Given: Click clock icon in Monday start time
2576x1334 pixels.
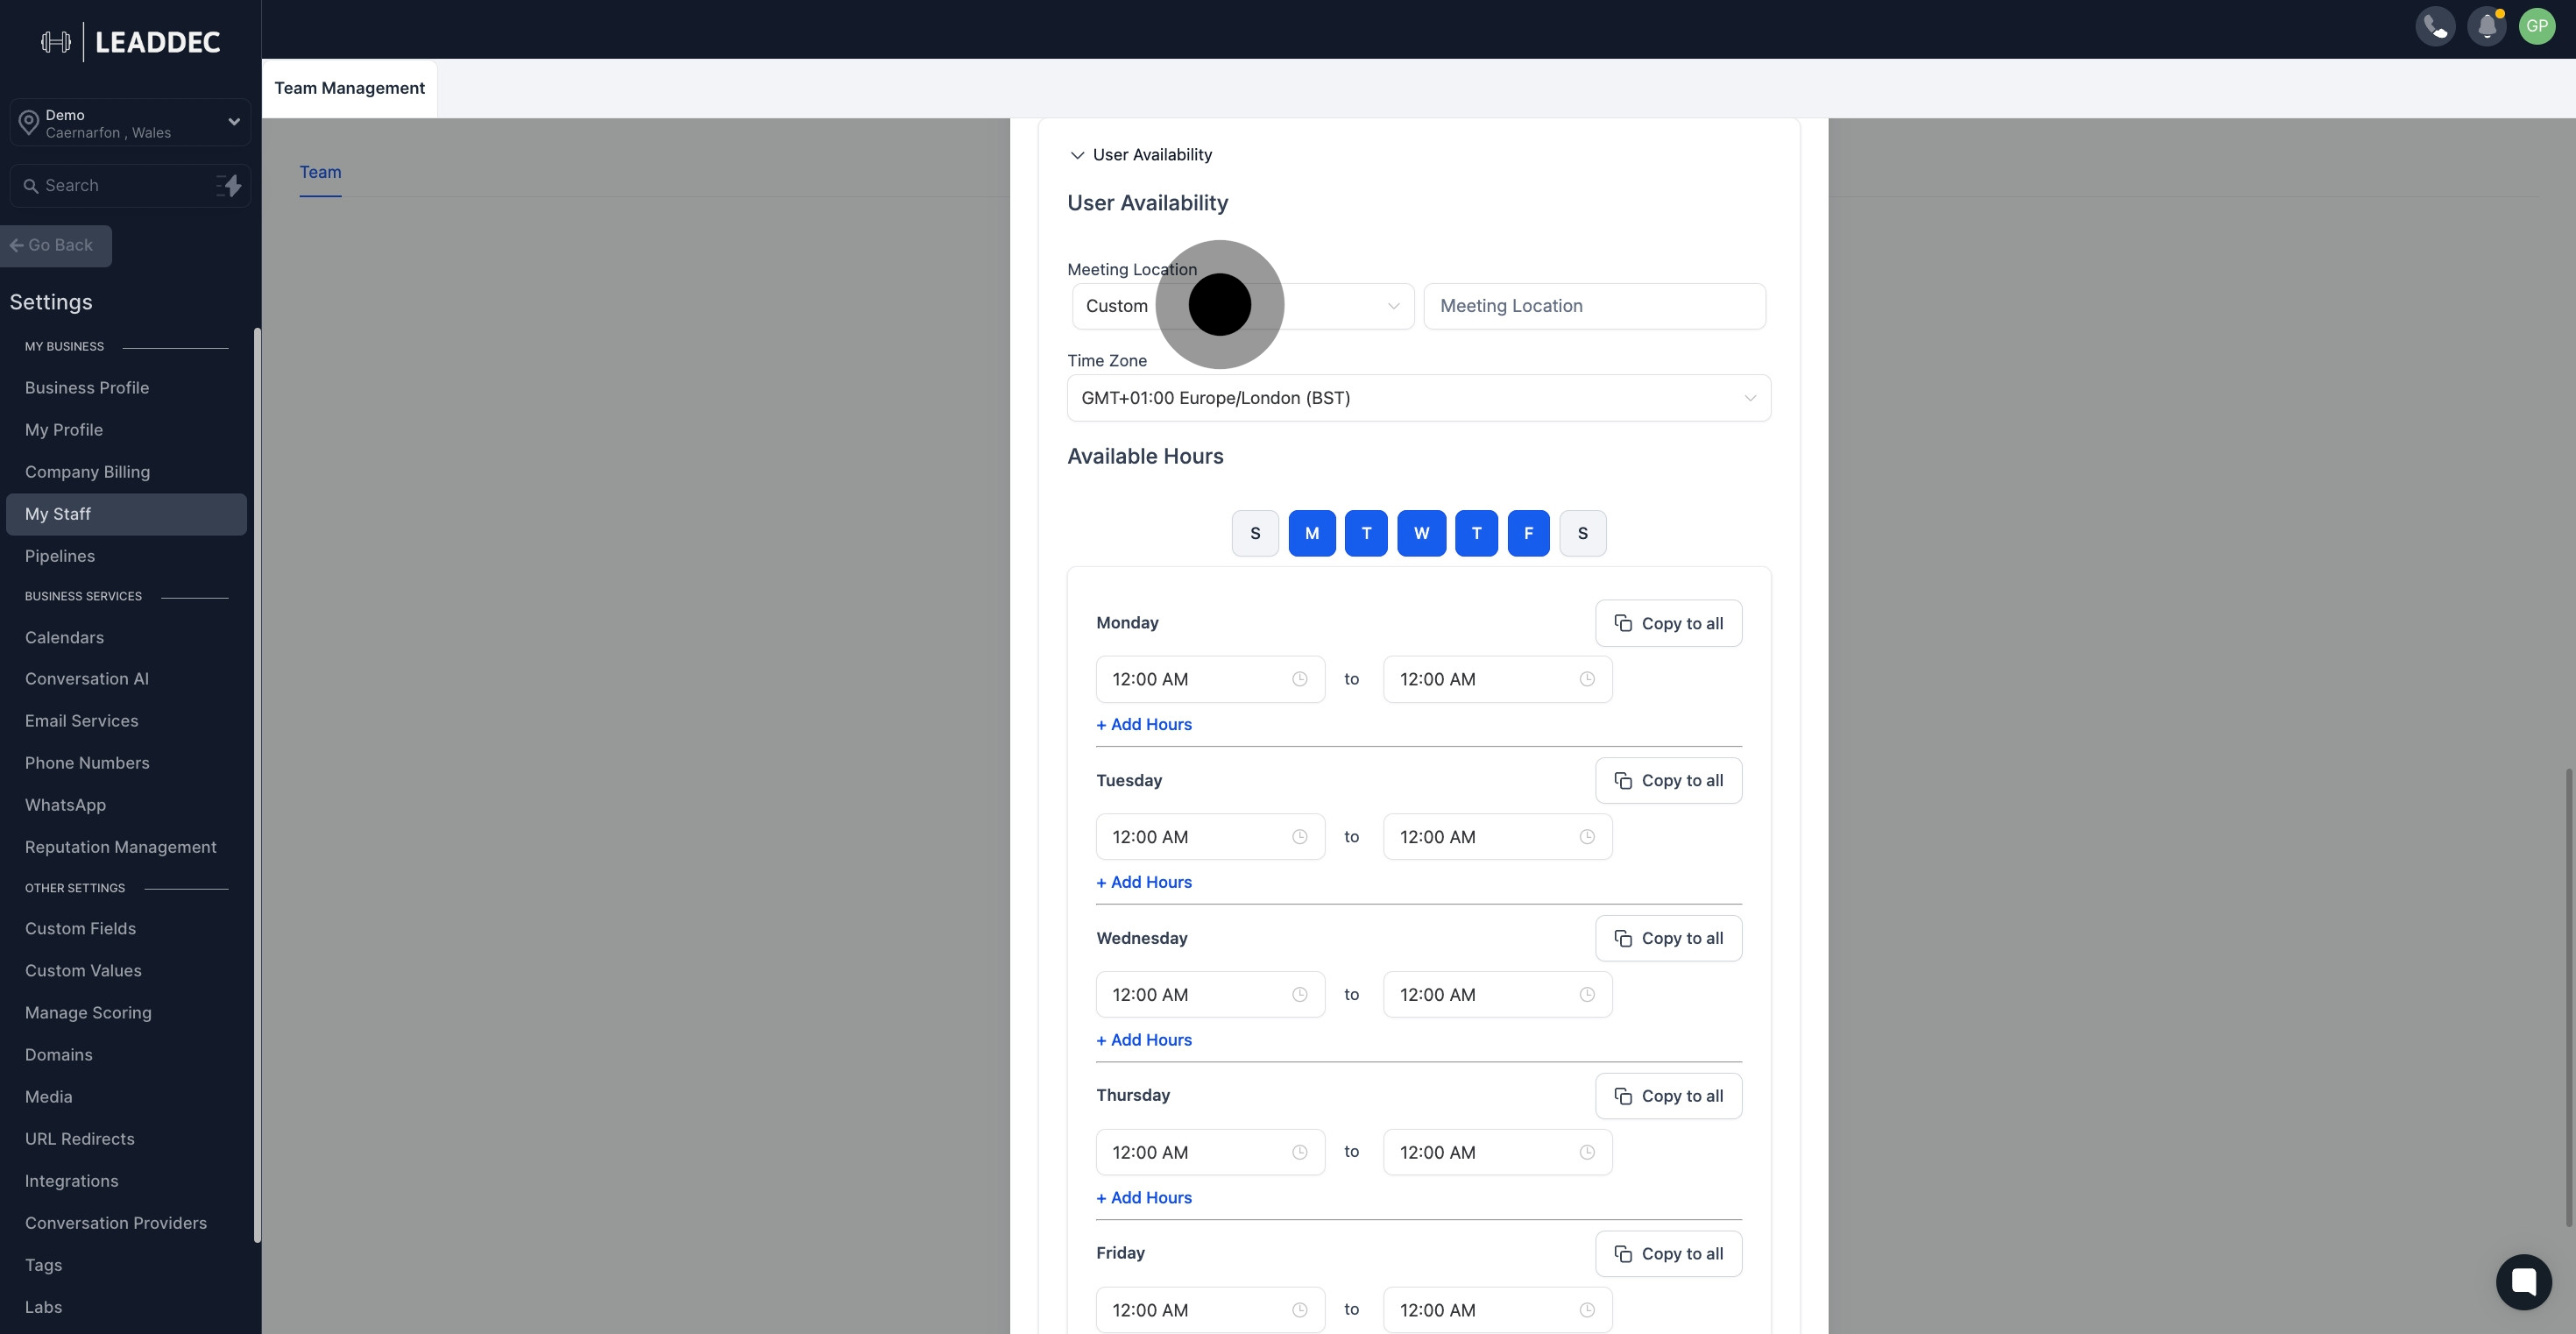Looking at the screenshot, I should [1299, 679].
